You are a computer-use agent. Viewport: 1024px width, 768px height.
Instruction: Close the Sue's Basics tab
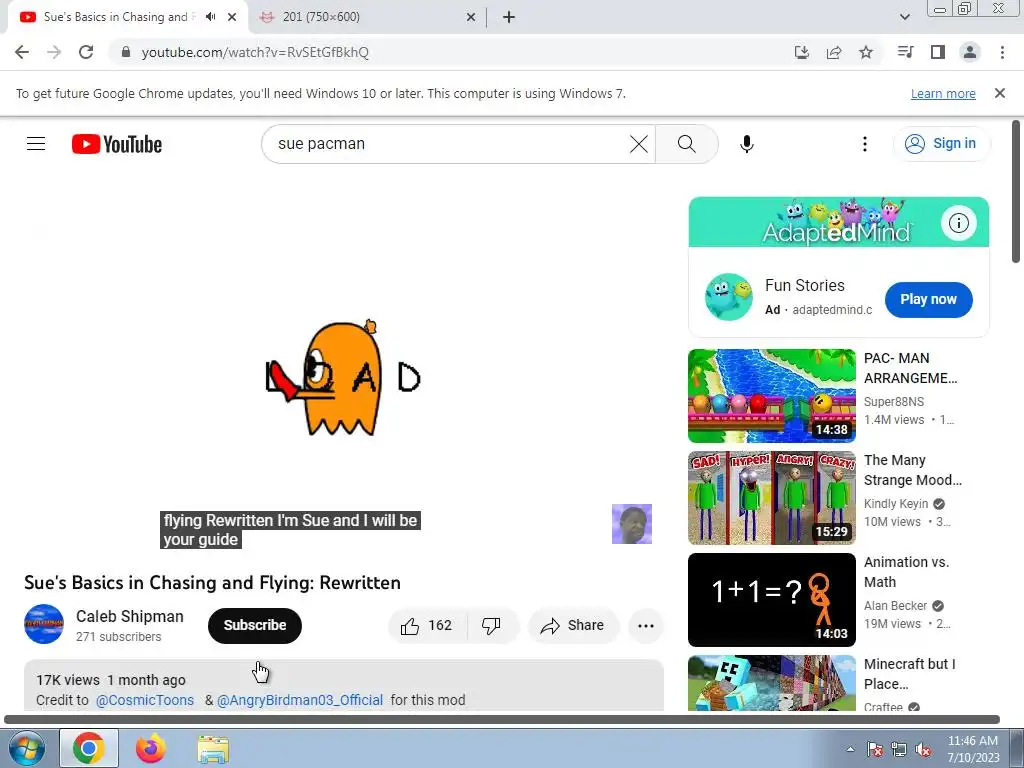pos(232,17)
